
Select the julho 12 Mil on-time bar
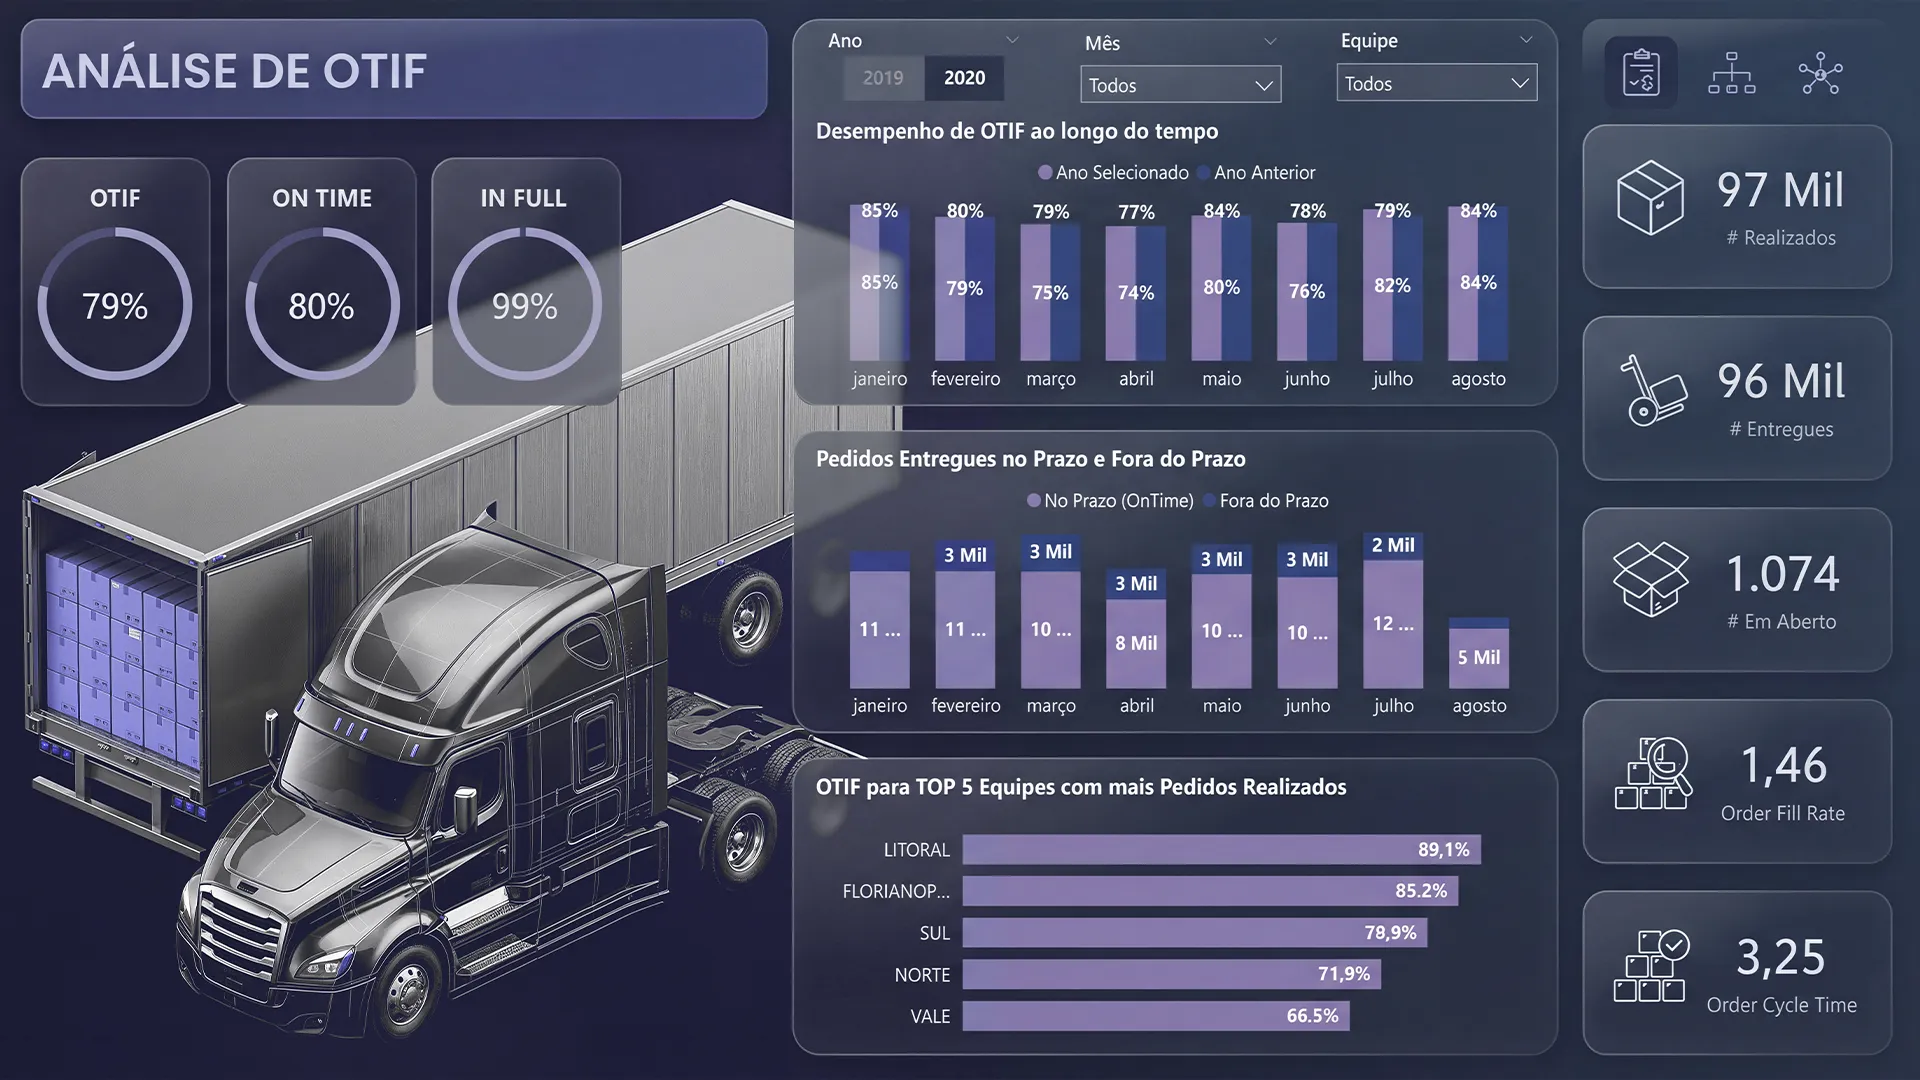click(x=1393, y=624)
